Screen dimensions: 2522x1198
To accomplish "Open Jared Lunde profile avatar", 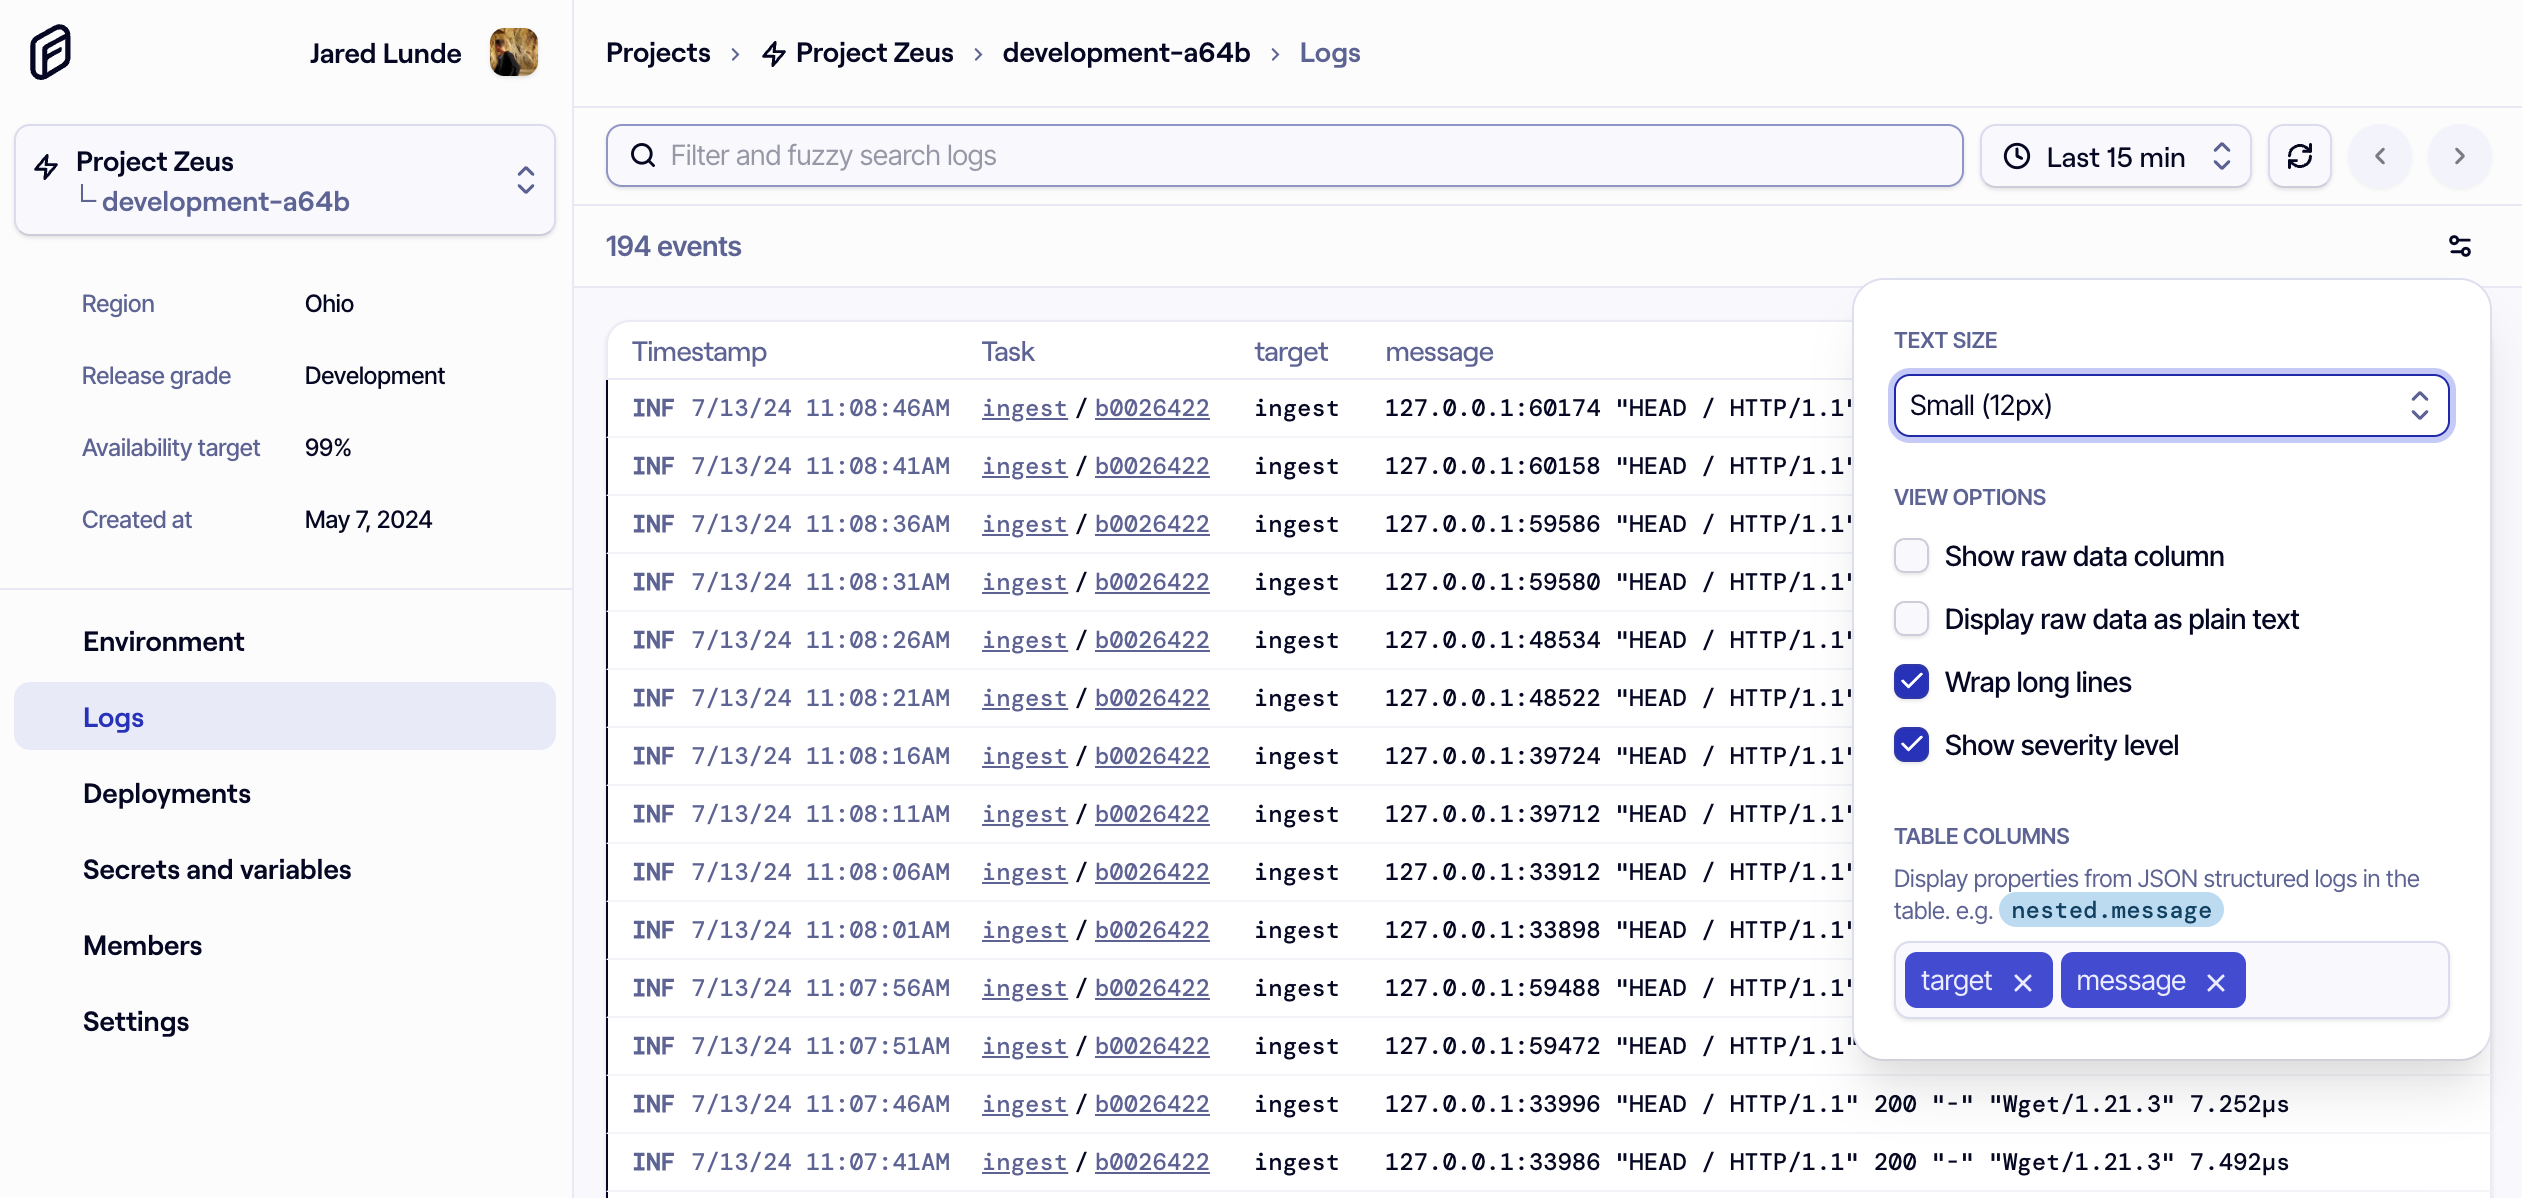I will 514,52.
